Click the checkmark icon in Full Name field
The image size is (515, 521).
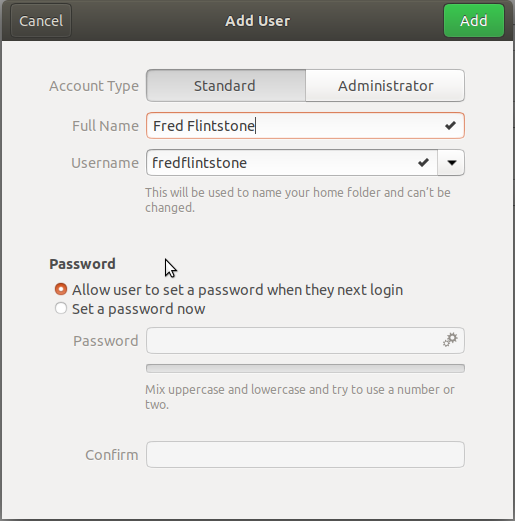(x=450, y=126)
